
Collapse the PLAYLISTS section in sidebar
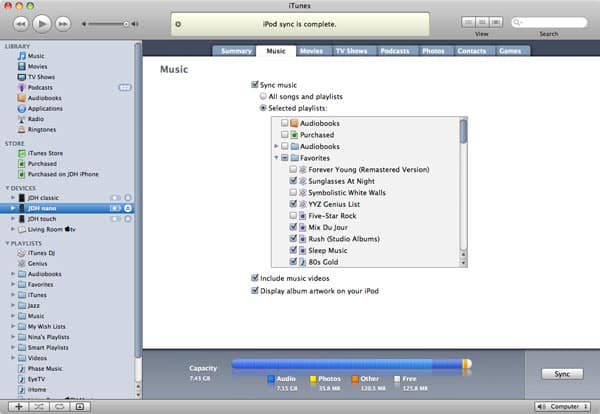point(7,243)
